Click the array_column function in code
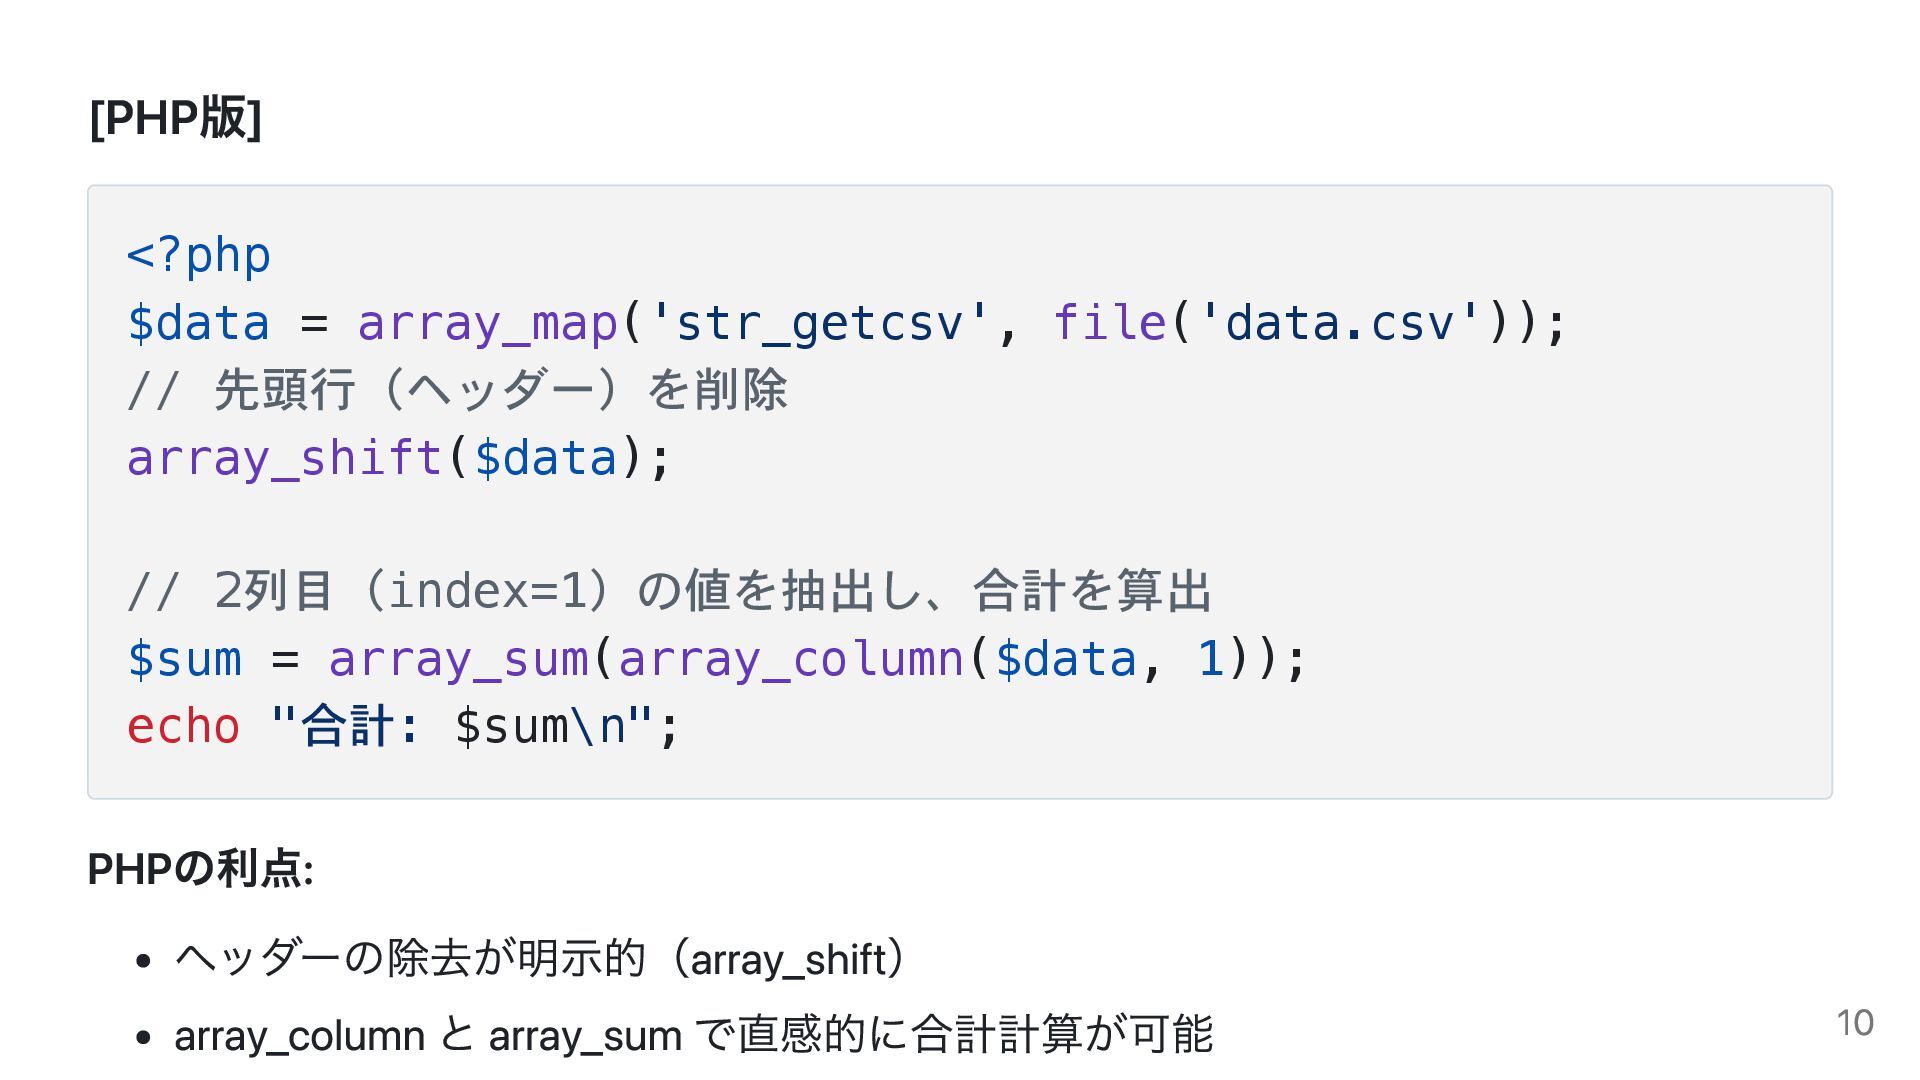 (791, 659)
